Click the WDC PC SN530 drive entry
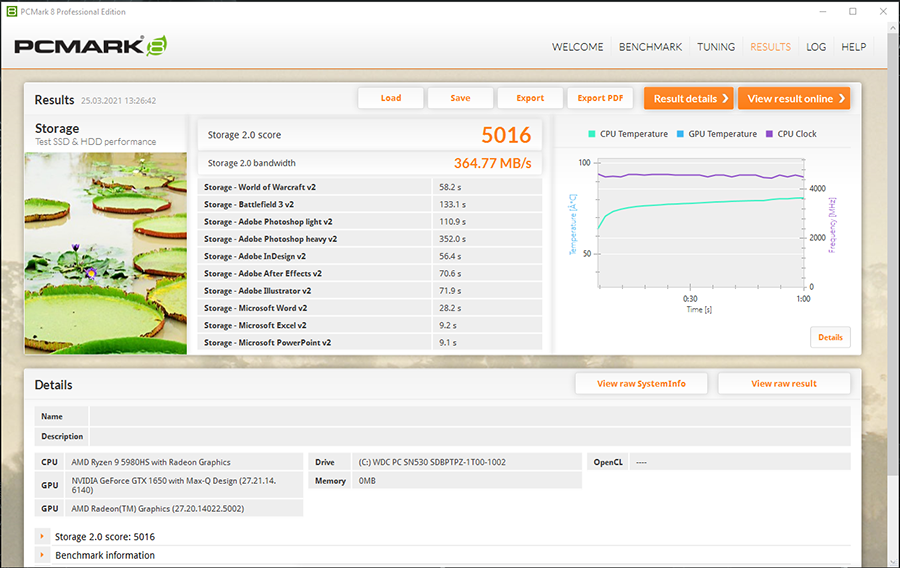Screen dimensions: 900x568 point(467,462)
